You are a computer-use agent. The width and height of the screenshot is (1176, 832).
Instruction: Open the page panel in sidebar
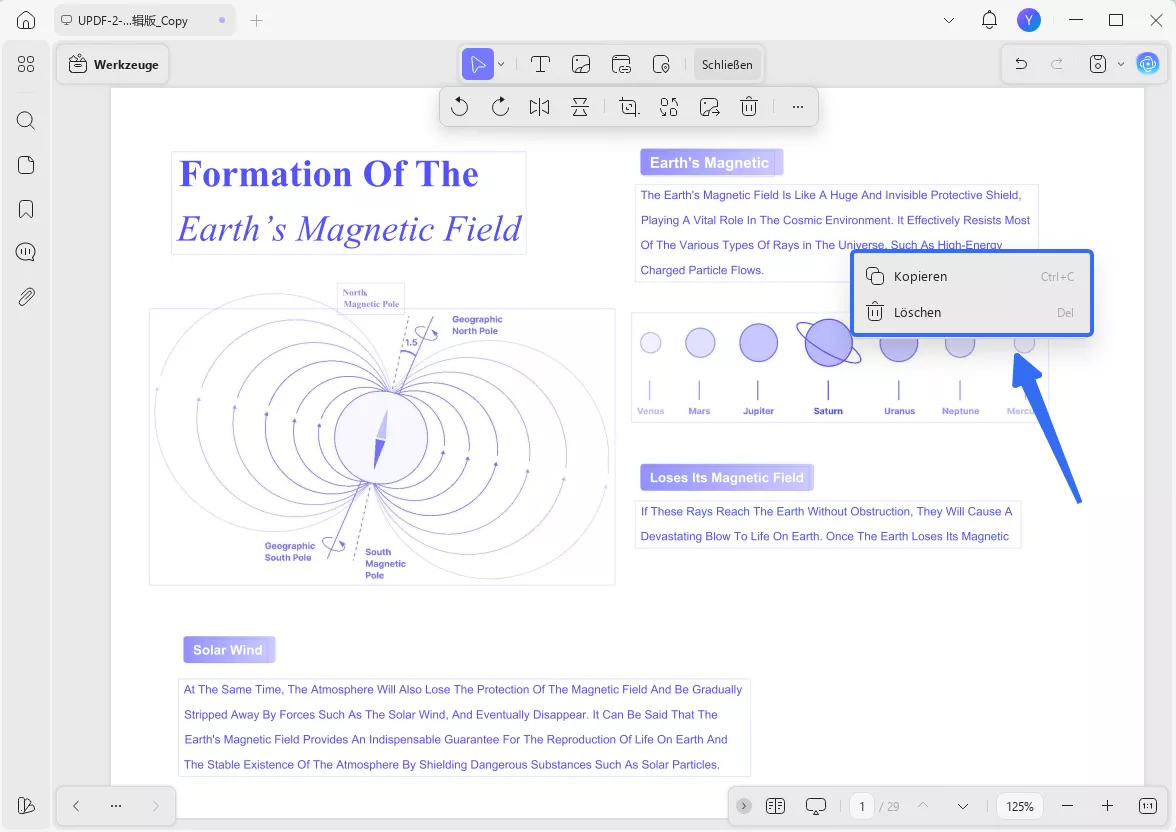(x=26, y=165)
